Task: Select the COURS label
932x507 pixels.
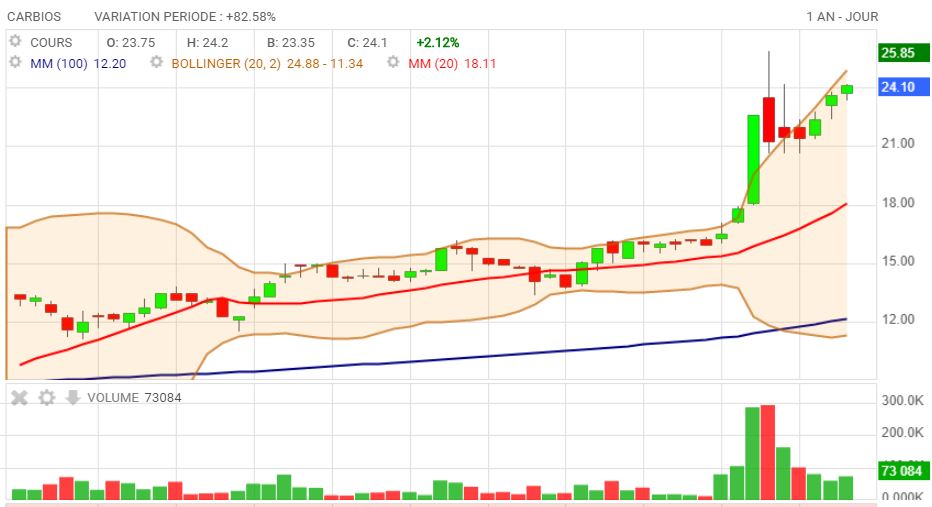Action: [51, 43]
